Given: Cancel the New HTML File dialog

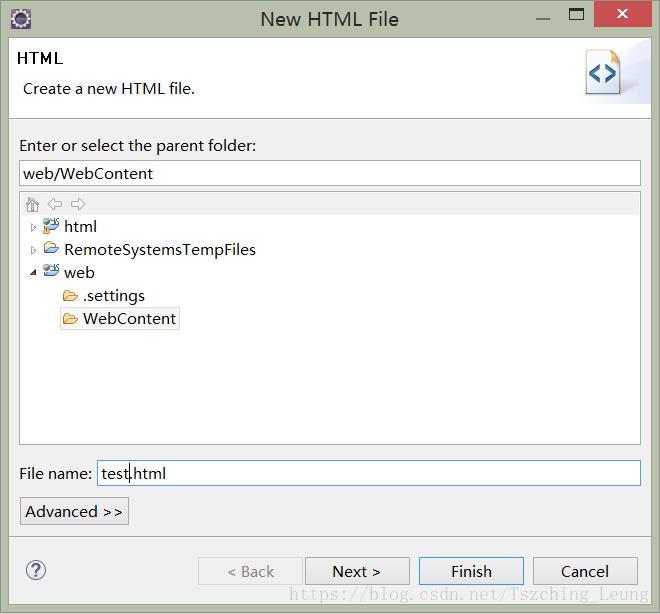Looking at the screenshot, I should [585, 571].
